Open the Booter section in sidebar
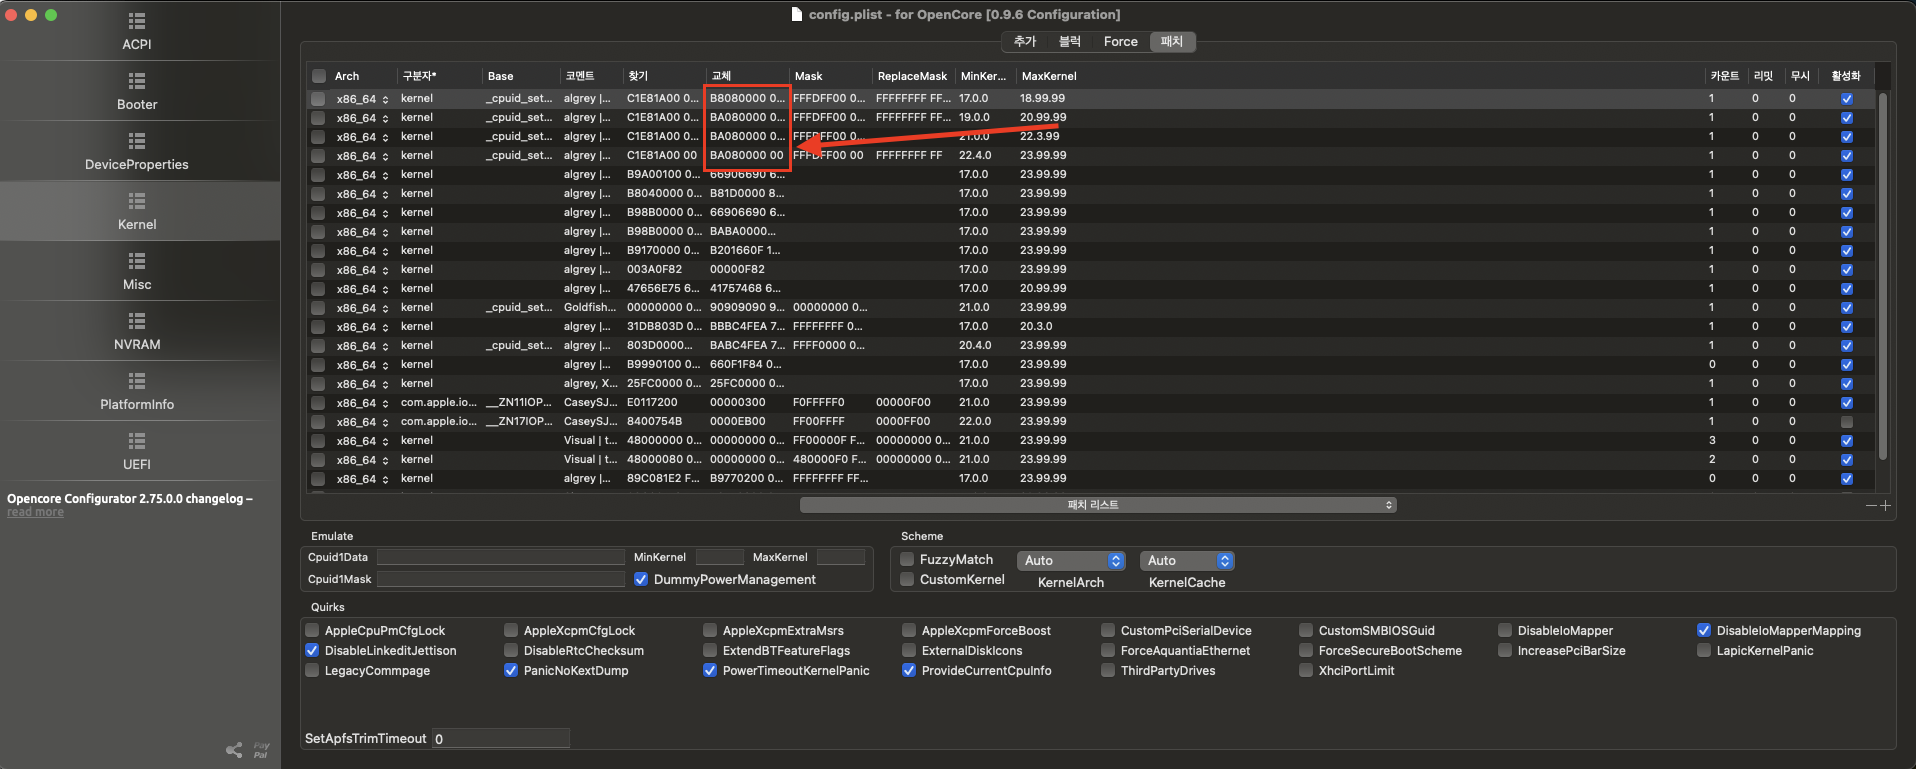1916x769 pixels. [x=137, y=91]
